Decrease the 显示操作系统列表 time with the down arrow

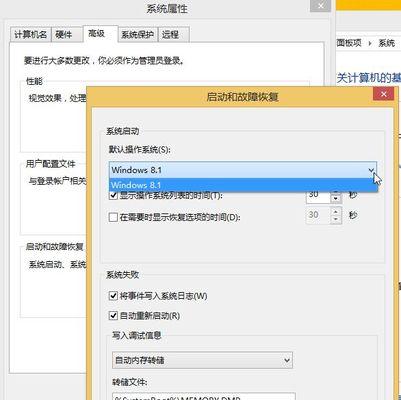point(336,199)
